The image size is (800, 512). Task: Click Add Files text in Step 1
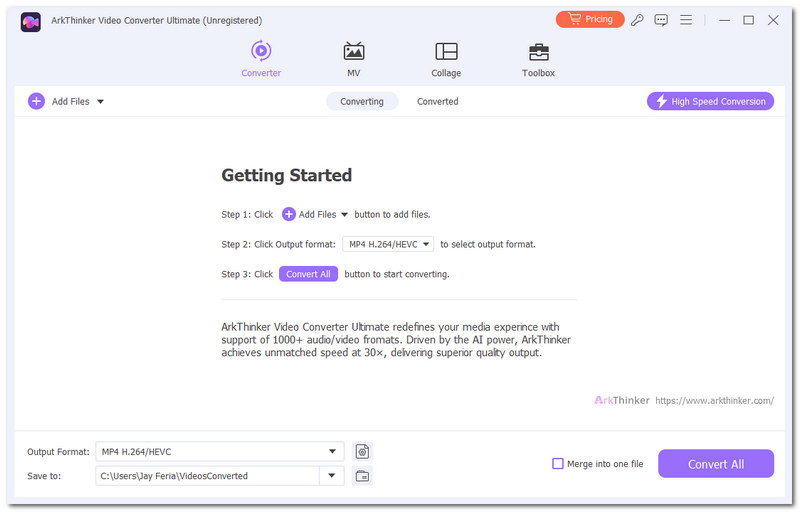pos(317,215)
